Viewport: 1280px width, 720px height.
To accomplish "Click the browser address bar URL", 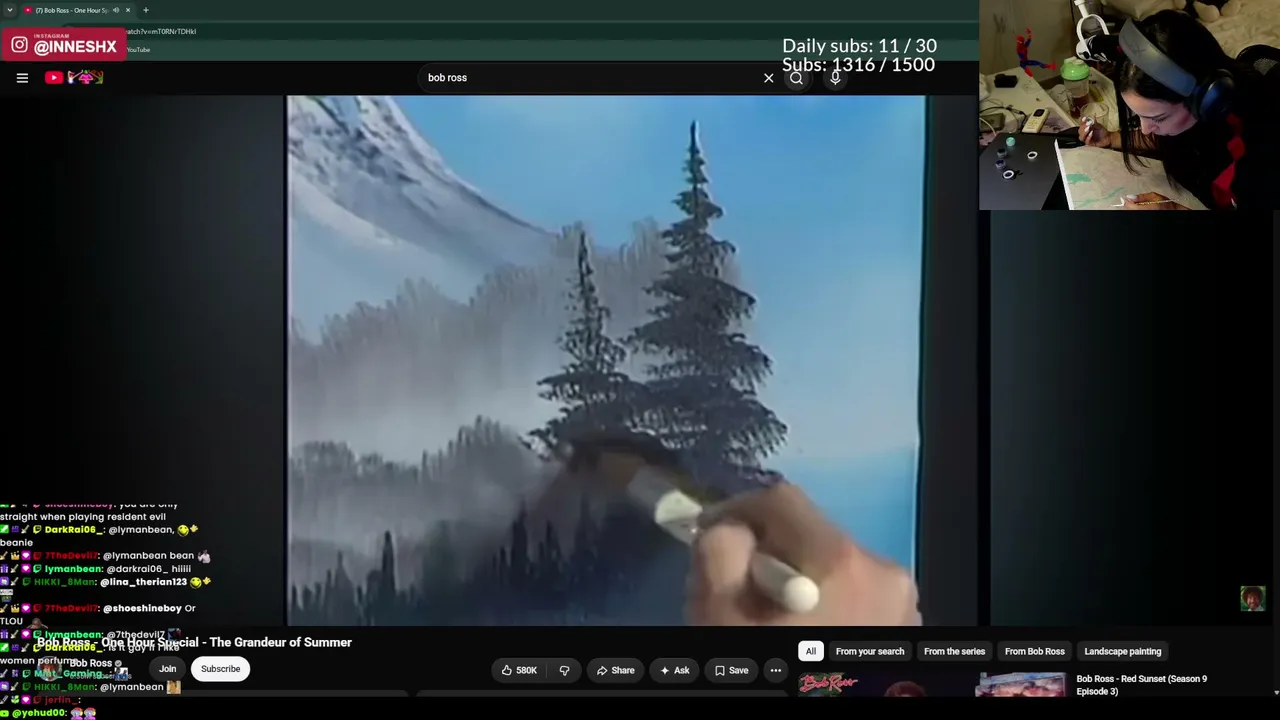I will (x=160, y=31).
